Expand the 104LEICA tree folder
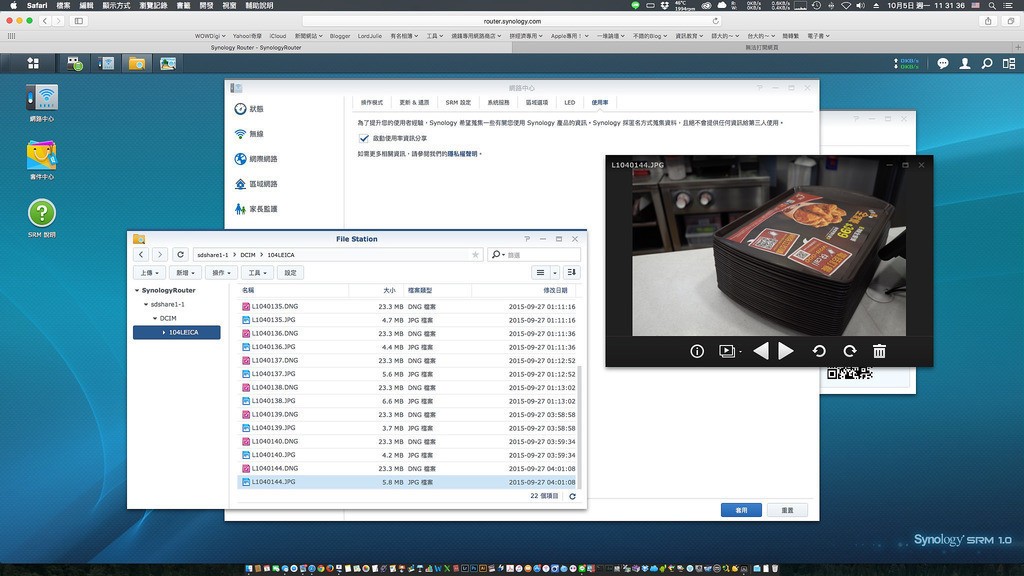 pyautogui.click(x=164, y=332)
